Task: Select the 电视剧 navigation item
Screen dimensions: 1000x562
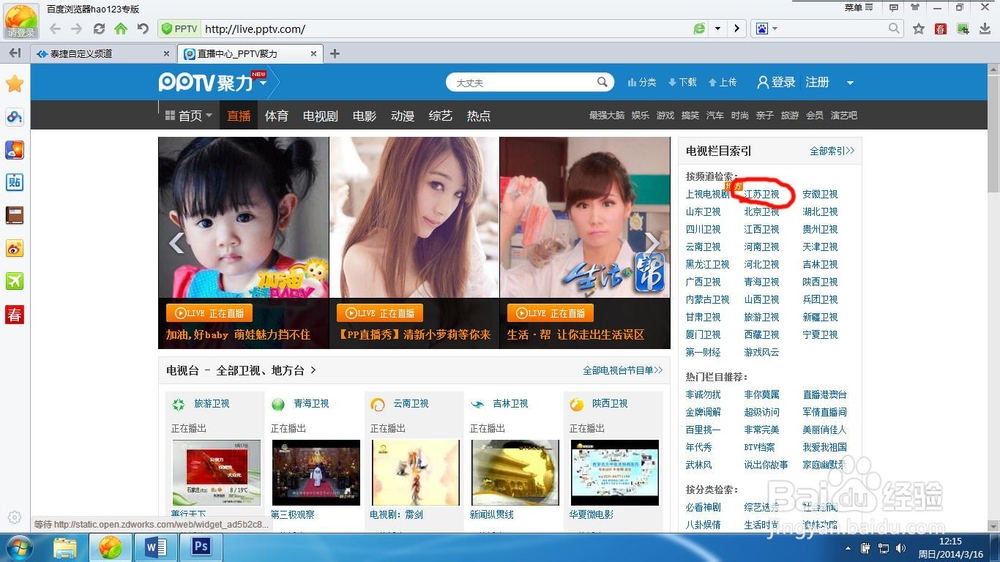Action: point(320,115)
